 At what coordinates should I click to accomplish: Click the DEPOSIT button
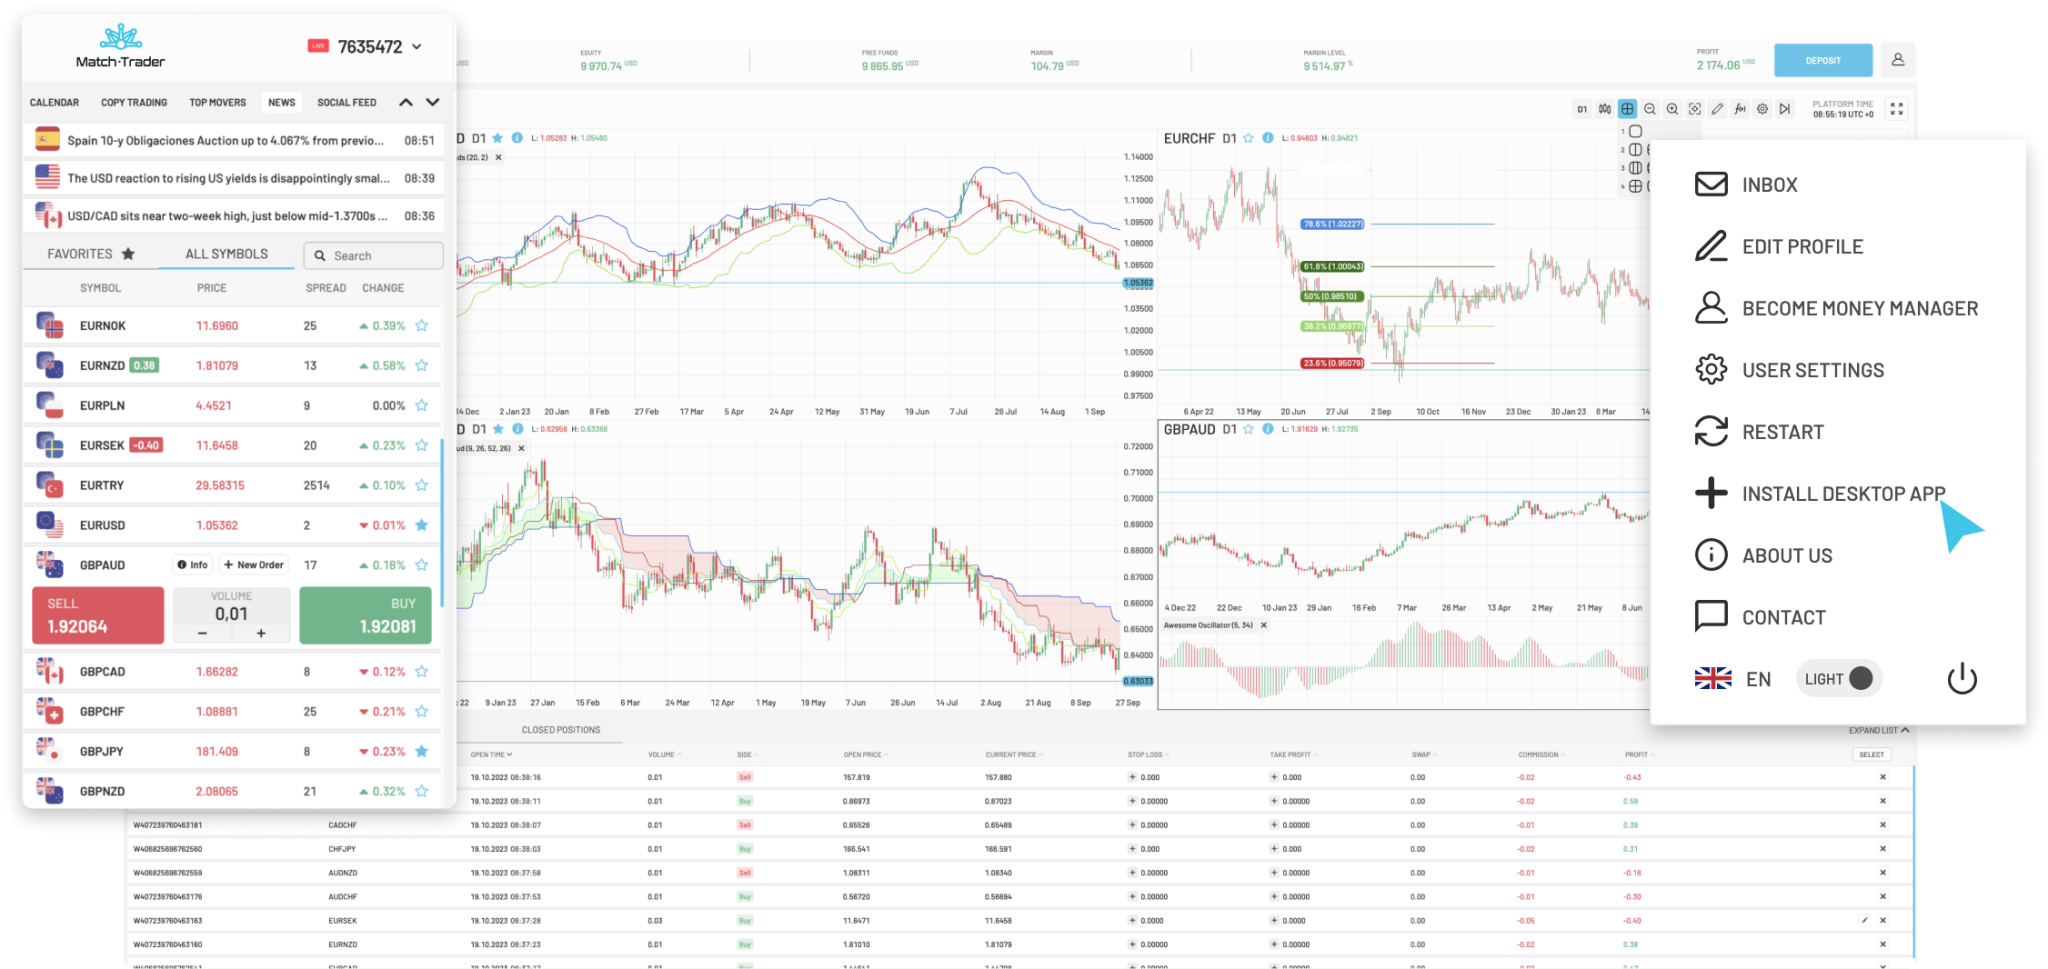coord(1822,60)
